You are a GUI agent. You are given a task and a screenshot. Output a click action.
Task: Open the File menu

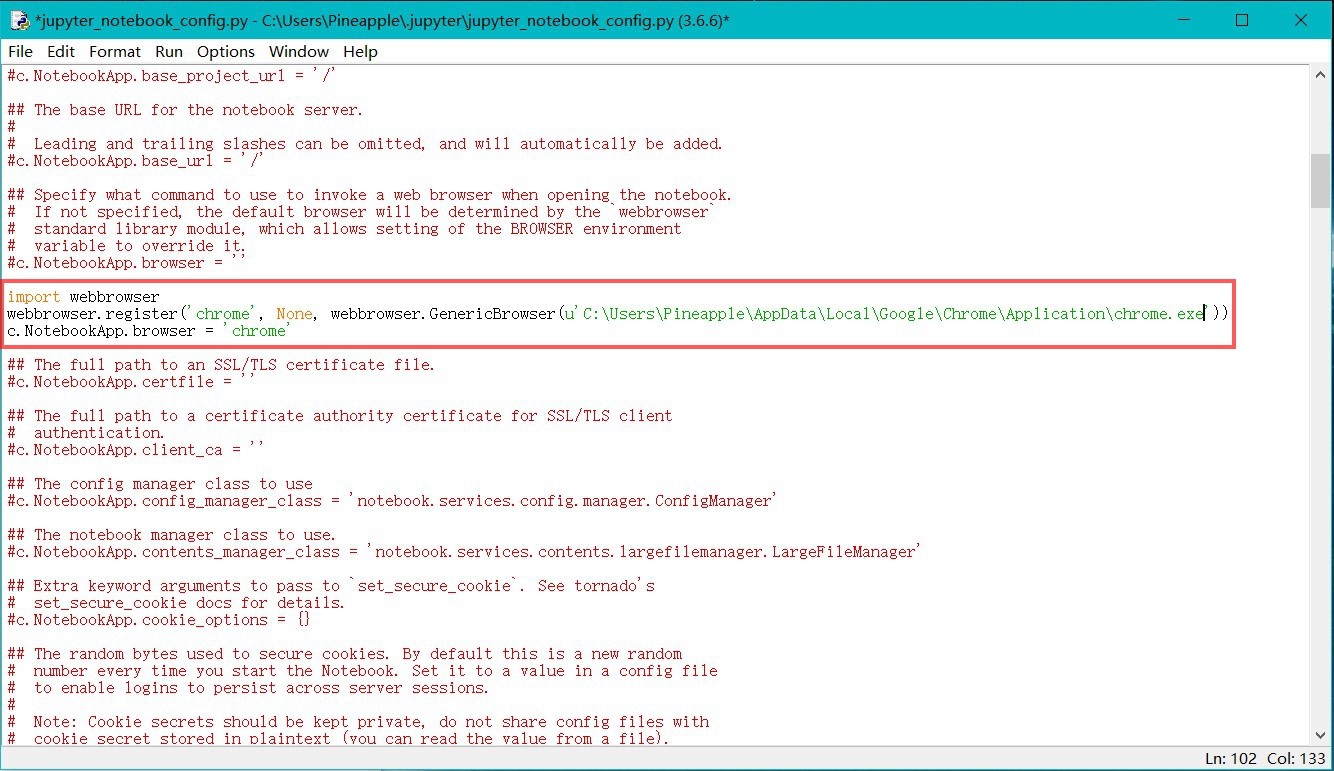point(19,51)
